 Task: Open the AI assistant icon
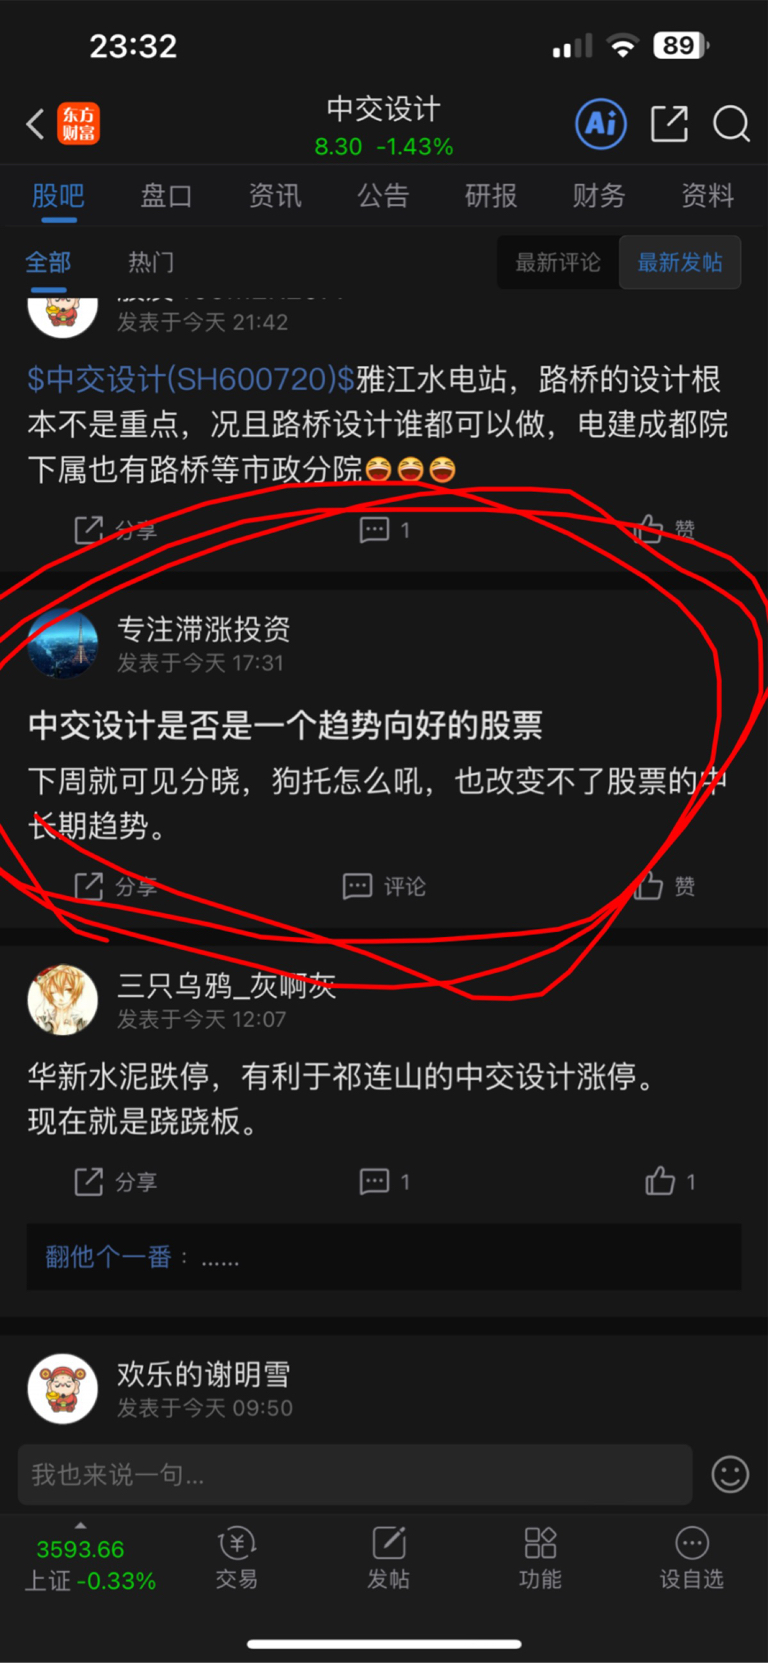click(x=601, y=124)
